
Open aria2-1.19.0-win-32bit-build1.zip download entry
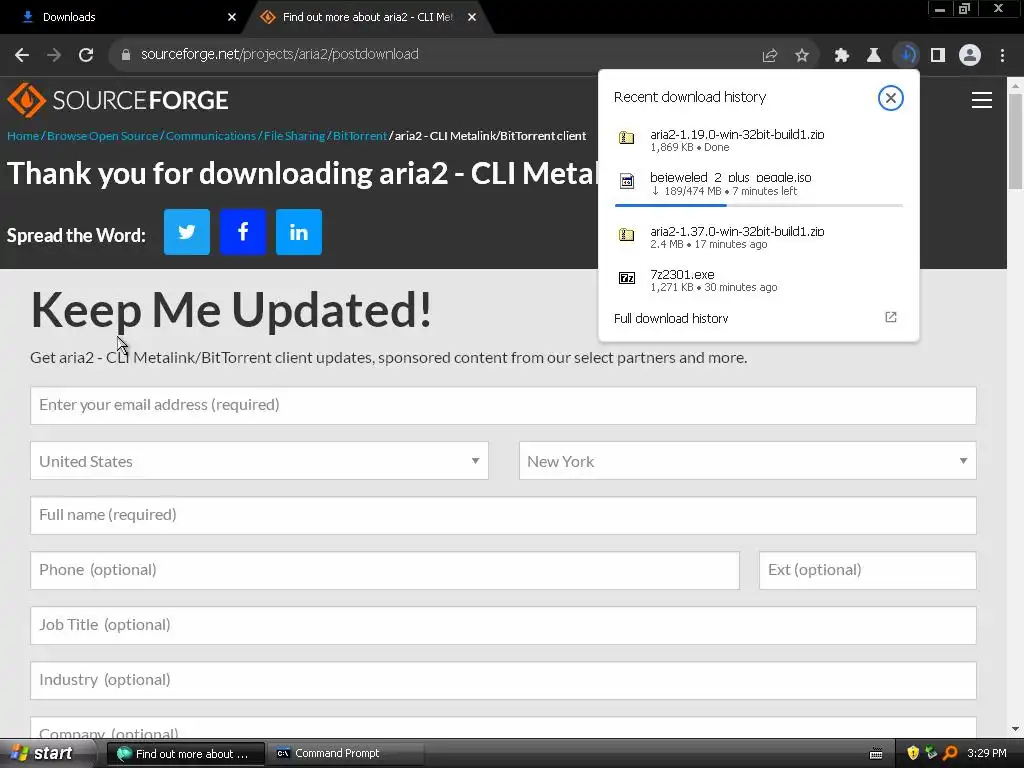coord(759,140)
